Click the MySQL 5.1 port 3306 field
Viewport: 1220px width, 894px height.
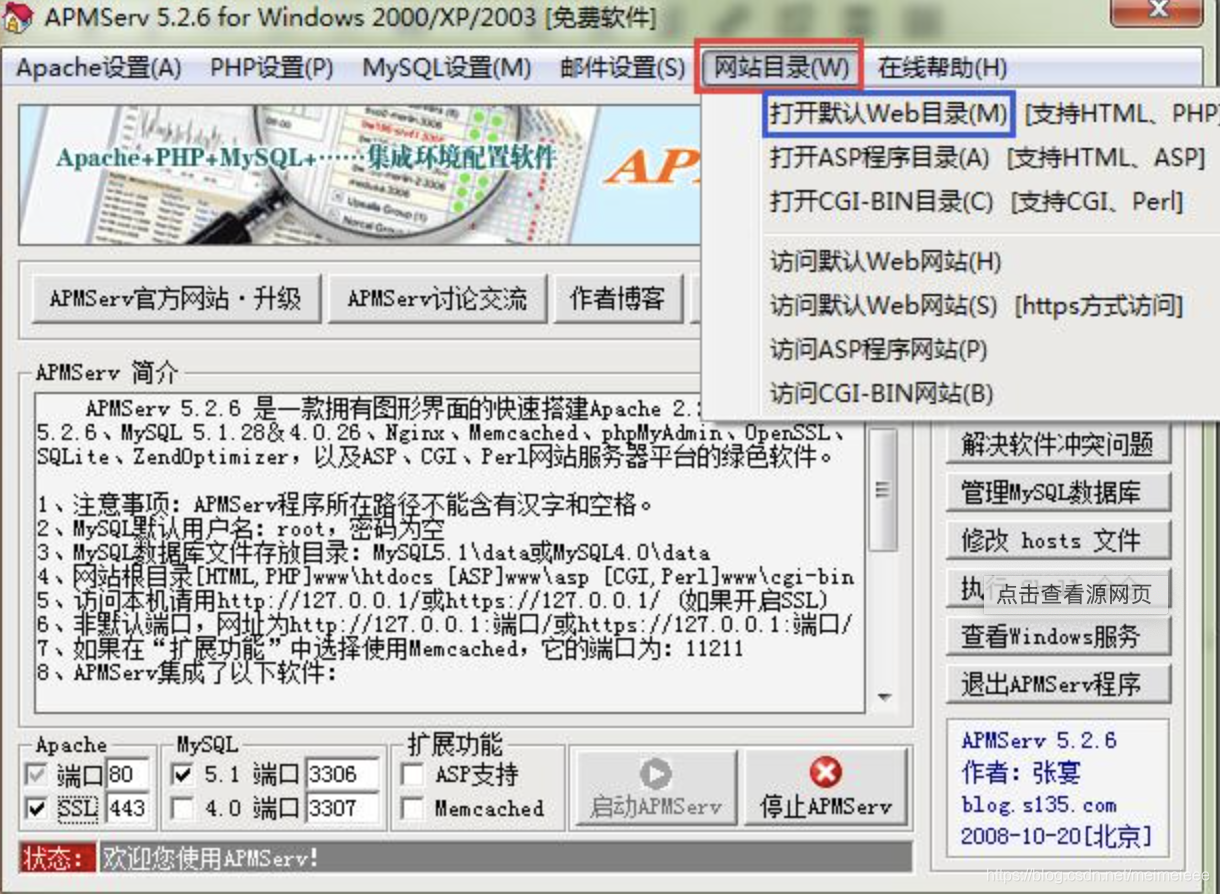tap(342, 774)
